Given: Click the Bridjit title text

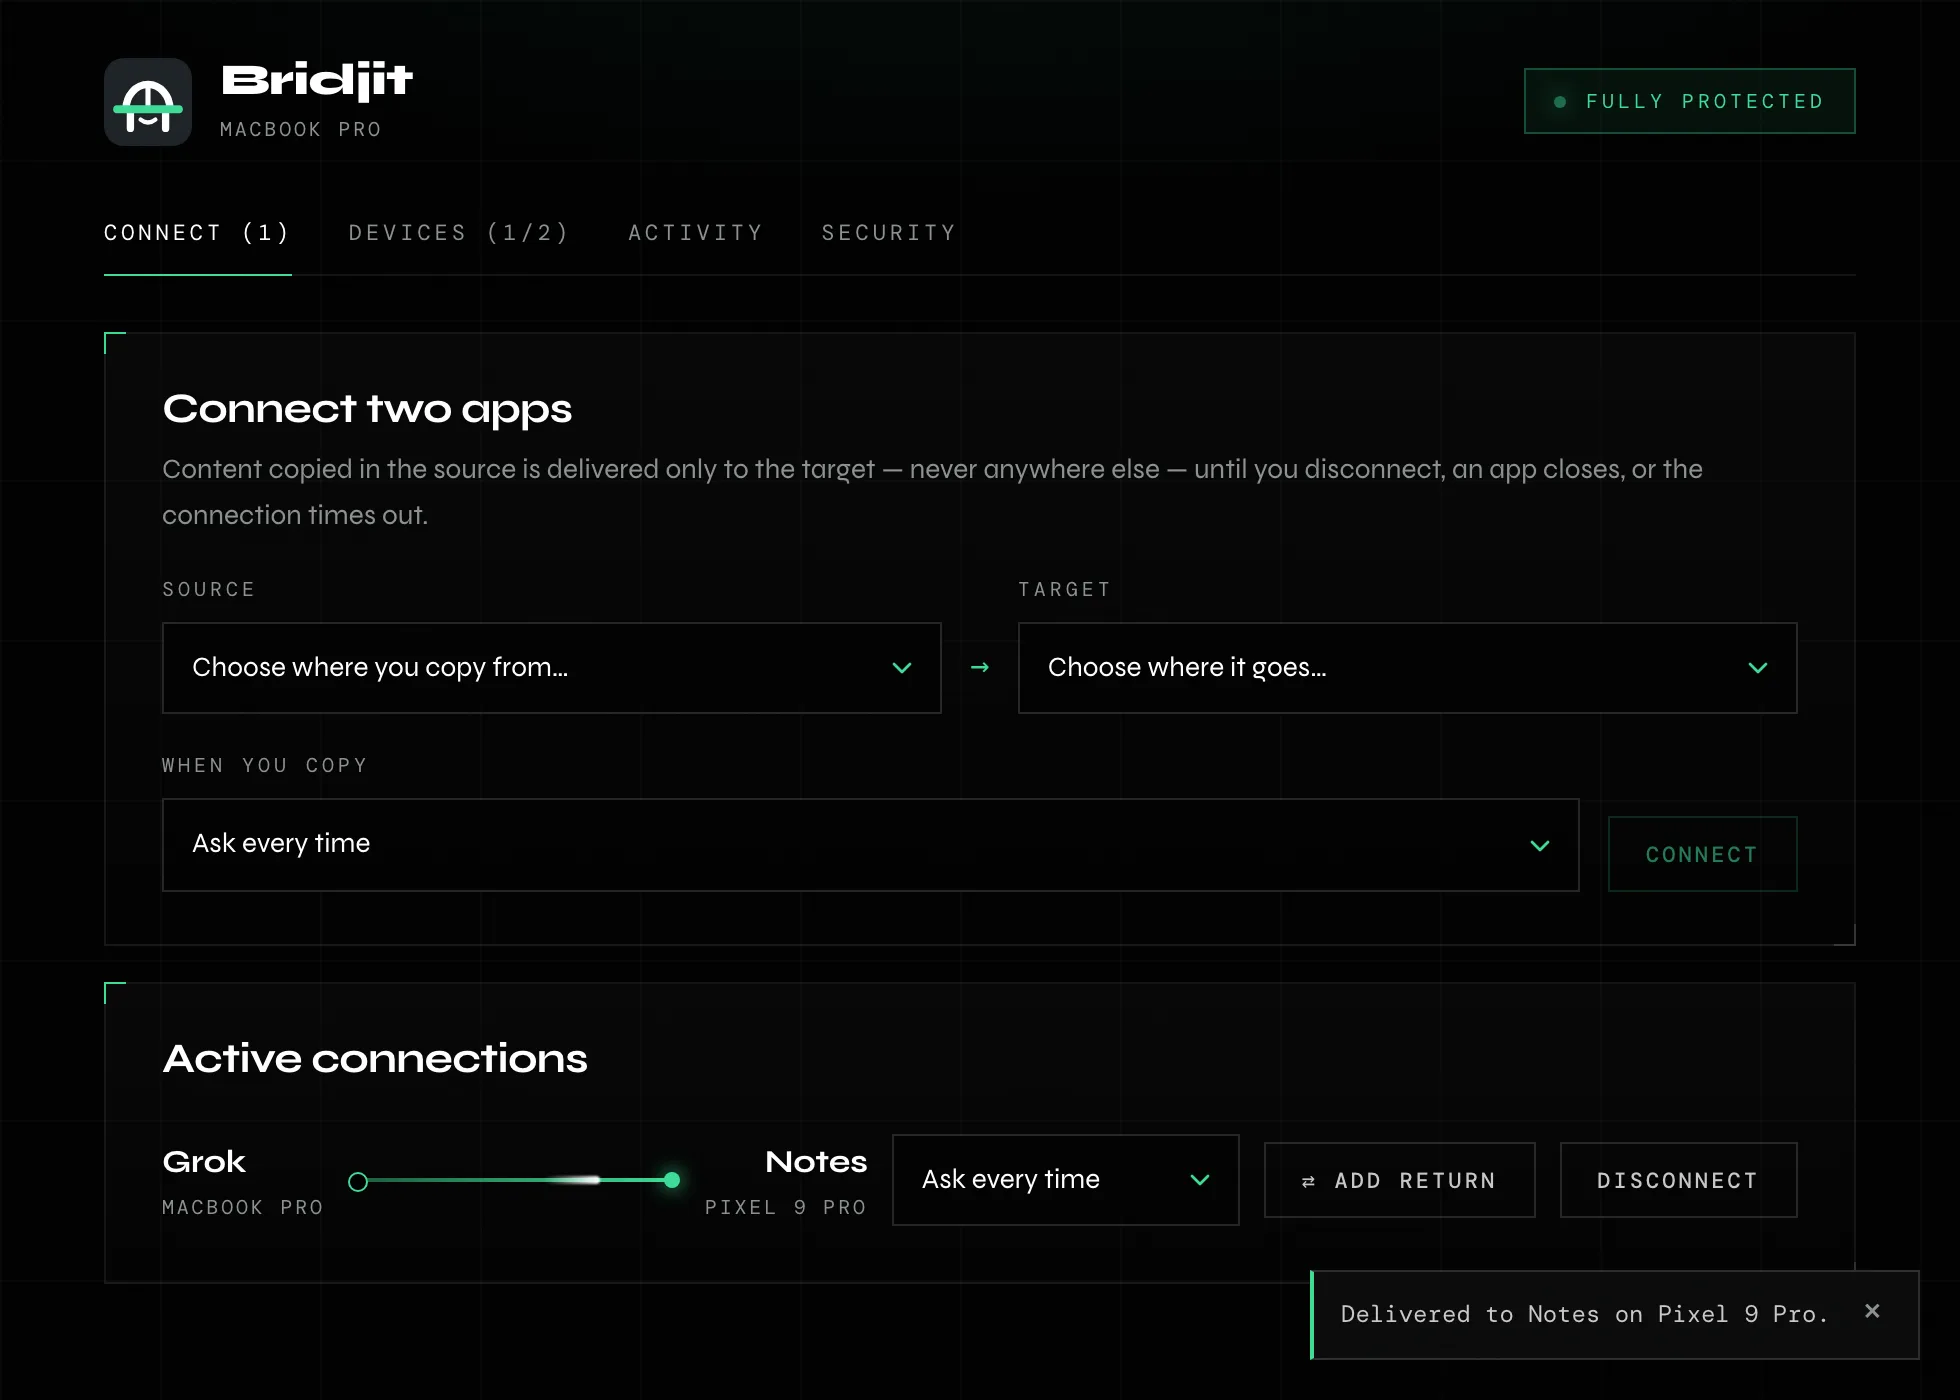Looking at the screenshot, I should [317, 81].
